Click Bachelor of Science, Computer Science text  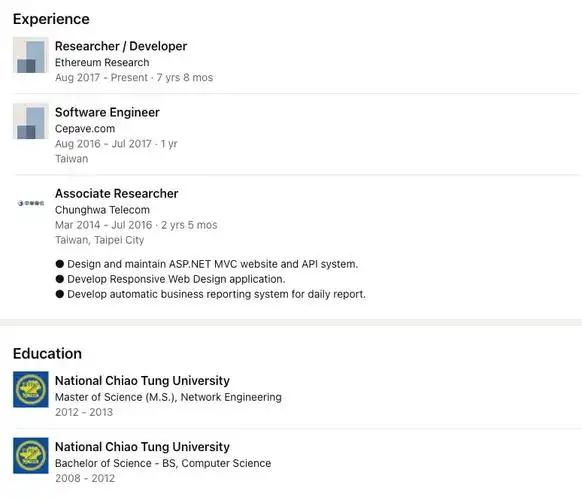click(x=163, y=463)
